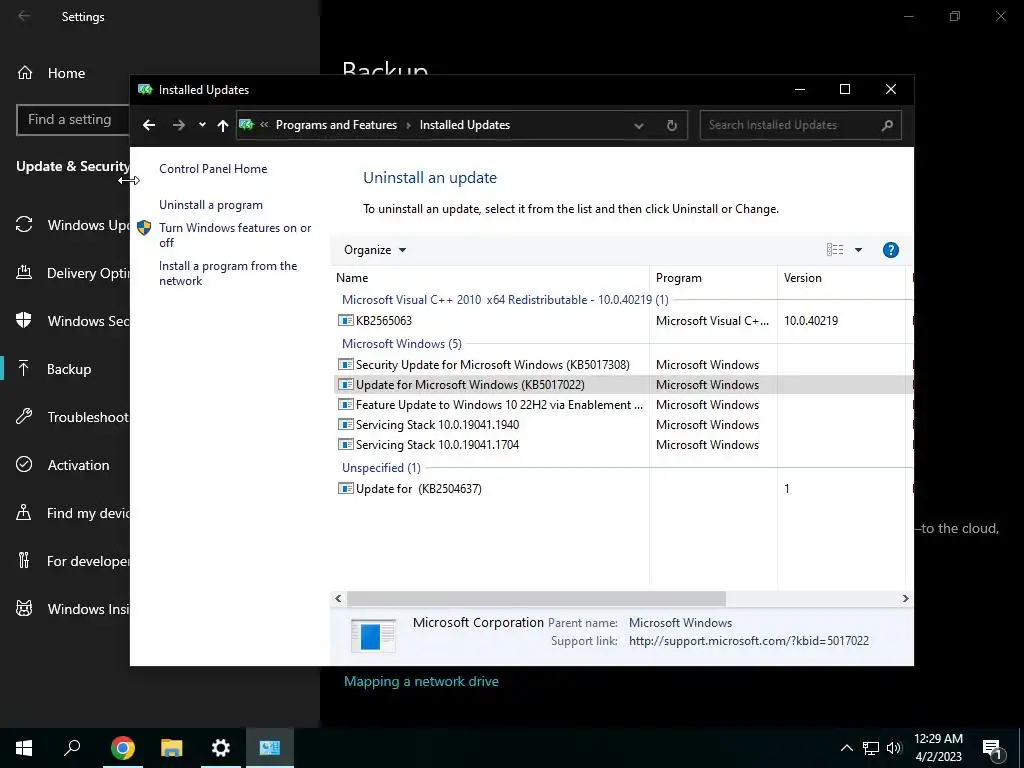Sort by the Name column header

click(490, 278)
